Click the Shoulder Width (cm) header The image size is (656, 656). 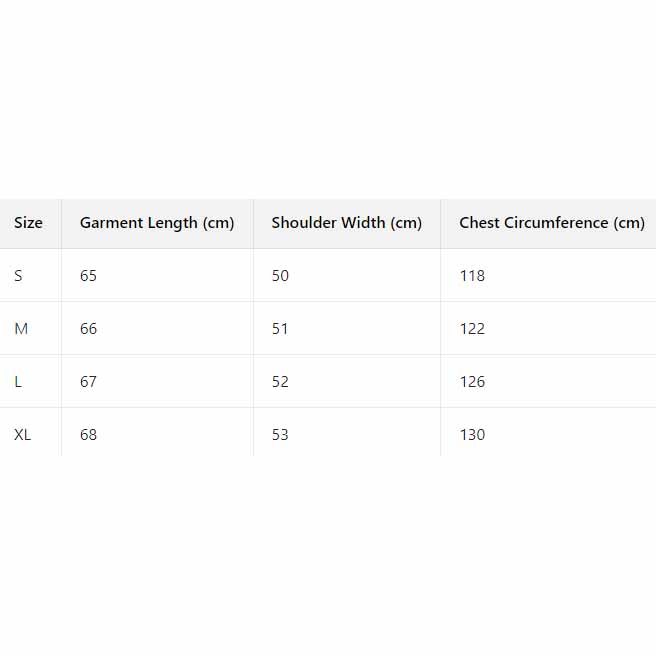click(346, 223)
